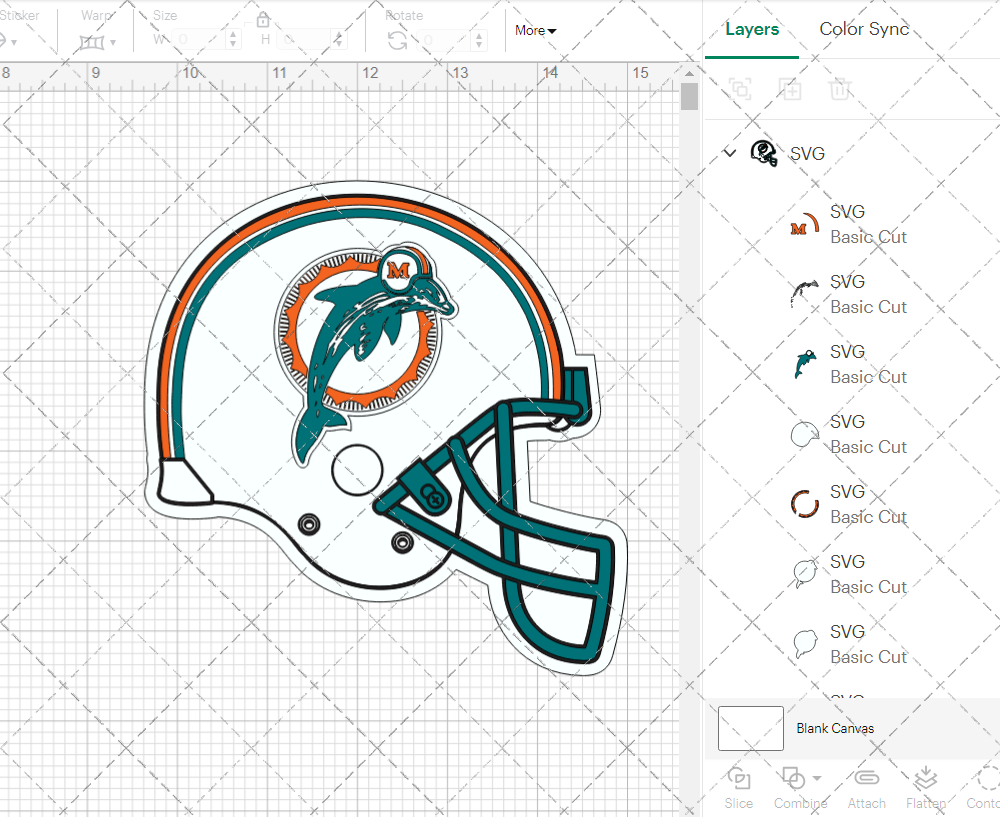Select the dolphin outline sketch layer
The image size is (1000, 817).
(851, 294)
